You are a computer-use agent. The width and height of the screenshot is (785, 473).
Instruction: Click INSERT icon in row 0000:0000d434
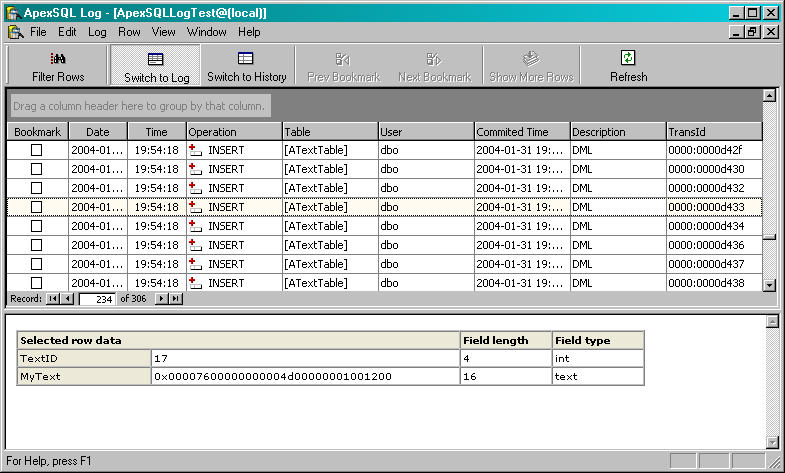pyautogui.click(x=195, y=226)
